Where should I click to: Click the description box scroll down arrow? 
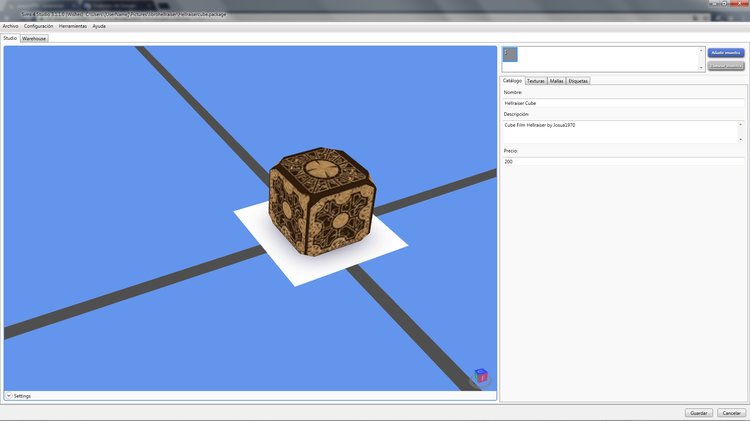pyautogui.click(x=741, y=139)
